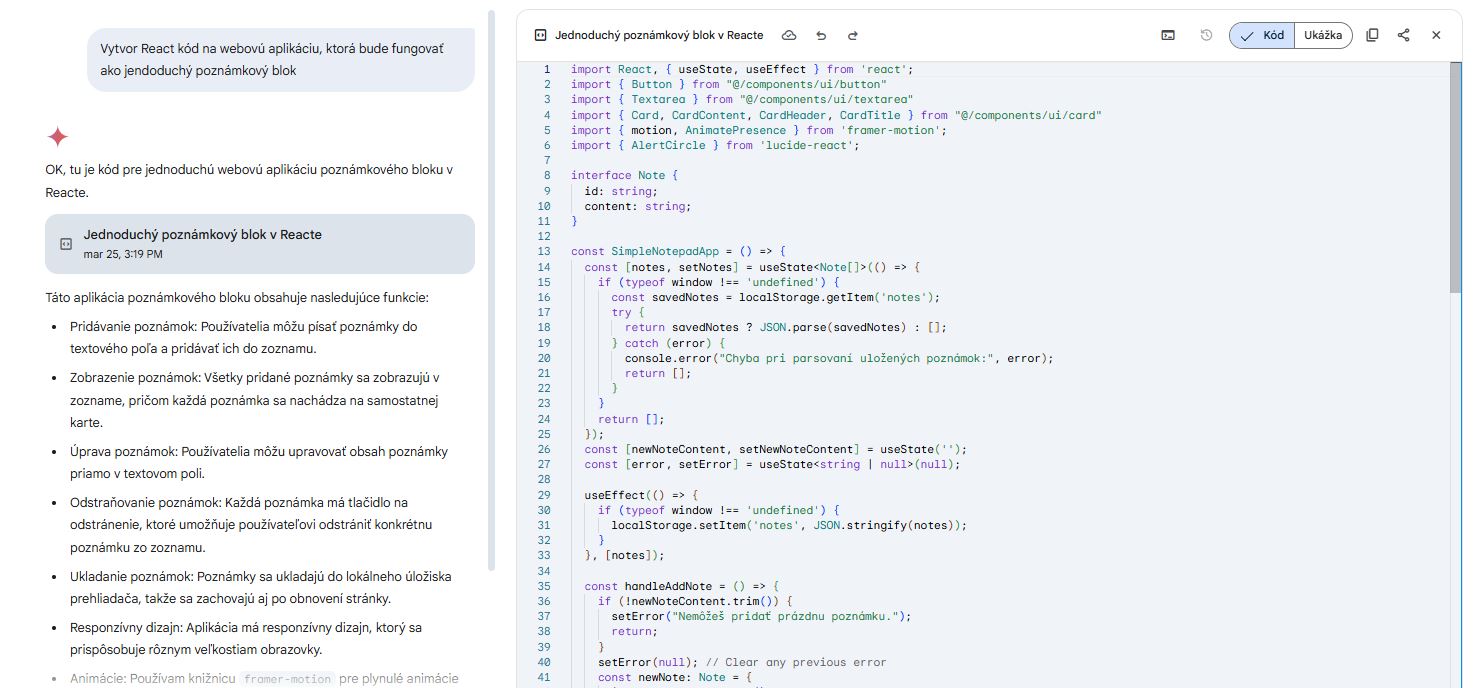Viewport: 1483px width, 688px height.
Task: Open the 'Jednoduchý poznámkový blok v Reacte' card
Action: pos(260,243)
